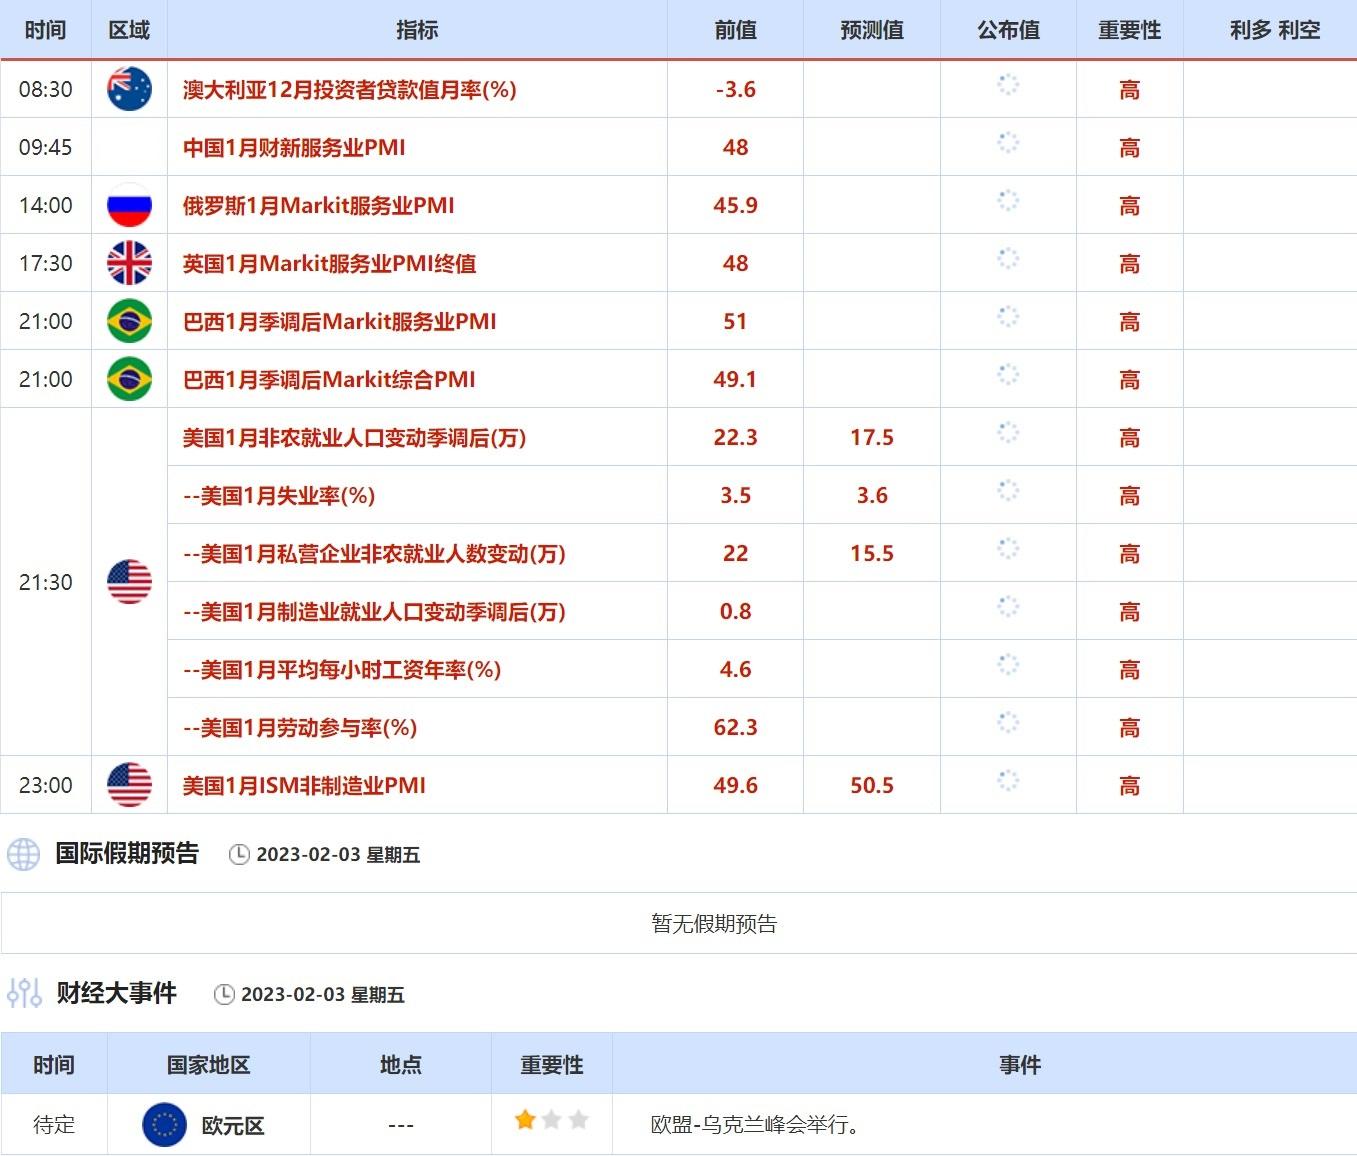This screenshot has height=1156, width=1357.
Task: Click the 指标 column header
Action: pyautogui.click(x=417, y=30)
